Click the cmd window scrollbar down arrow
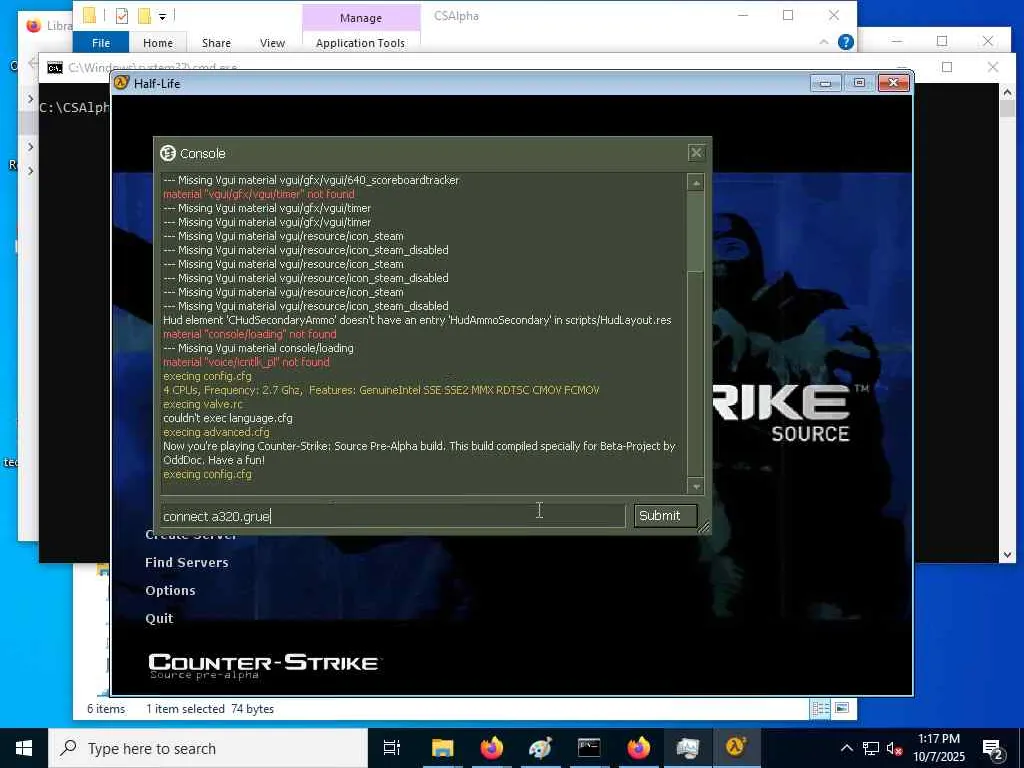Screen dimensions: 1024x768 tap(1006, 555)
